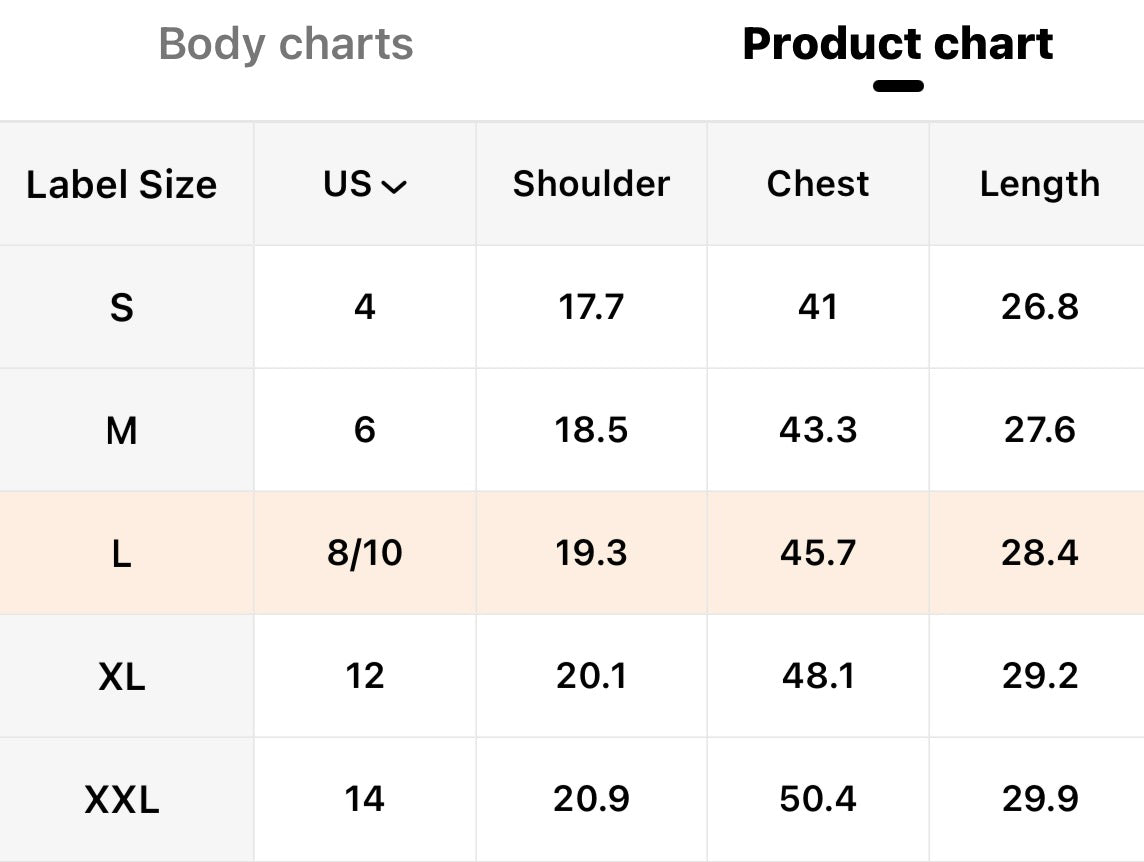
Task: Click the 45.7 chest measurement cell
Action: coord(818,553)
